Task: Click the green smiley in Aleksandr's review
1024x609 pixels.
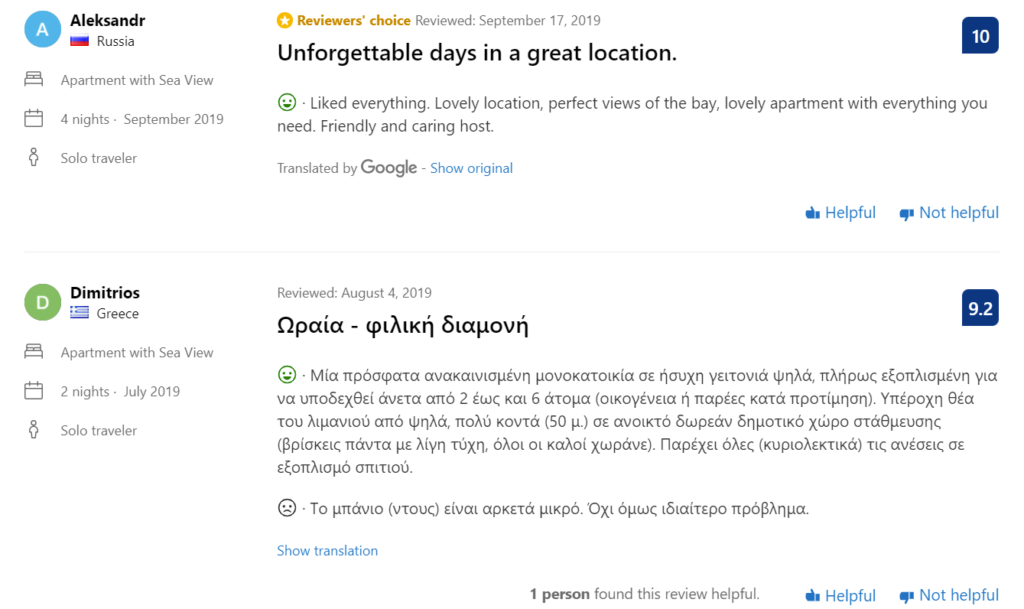Action: (287, 103)
